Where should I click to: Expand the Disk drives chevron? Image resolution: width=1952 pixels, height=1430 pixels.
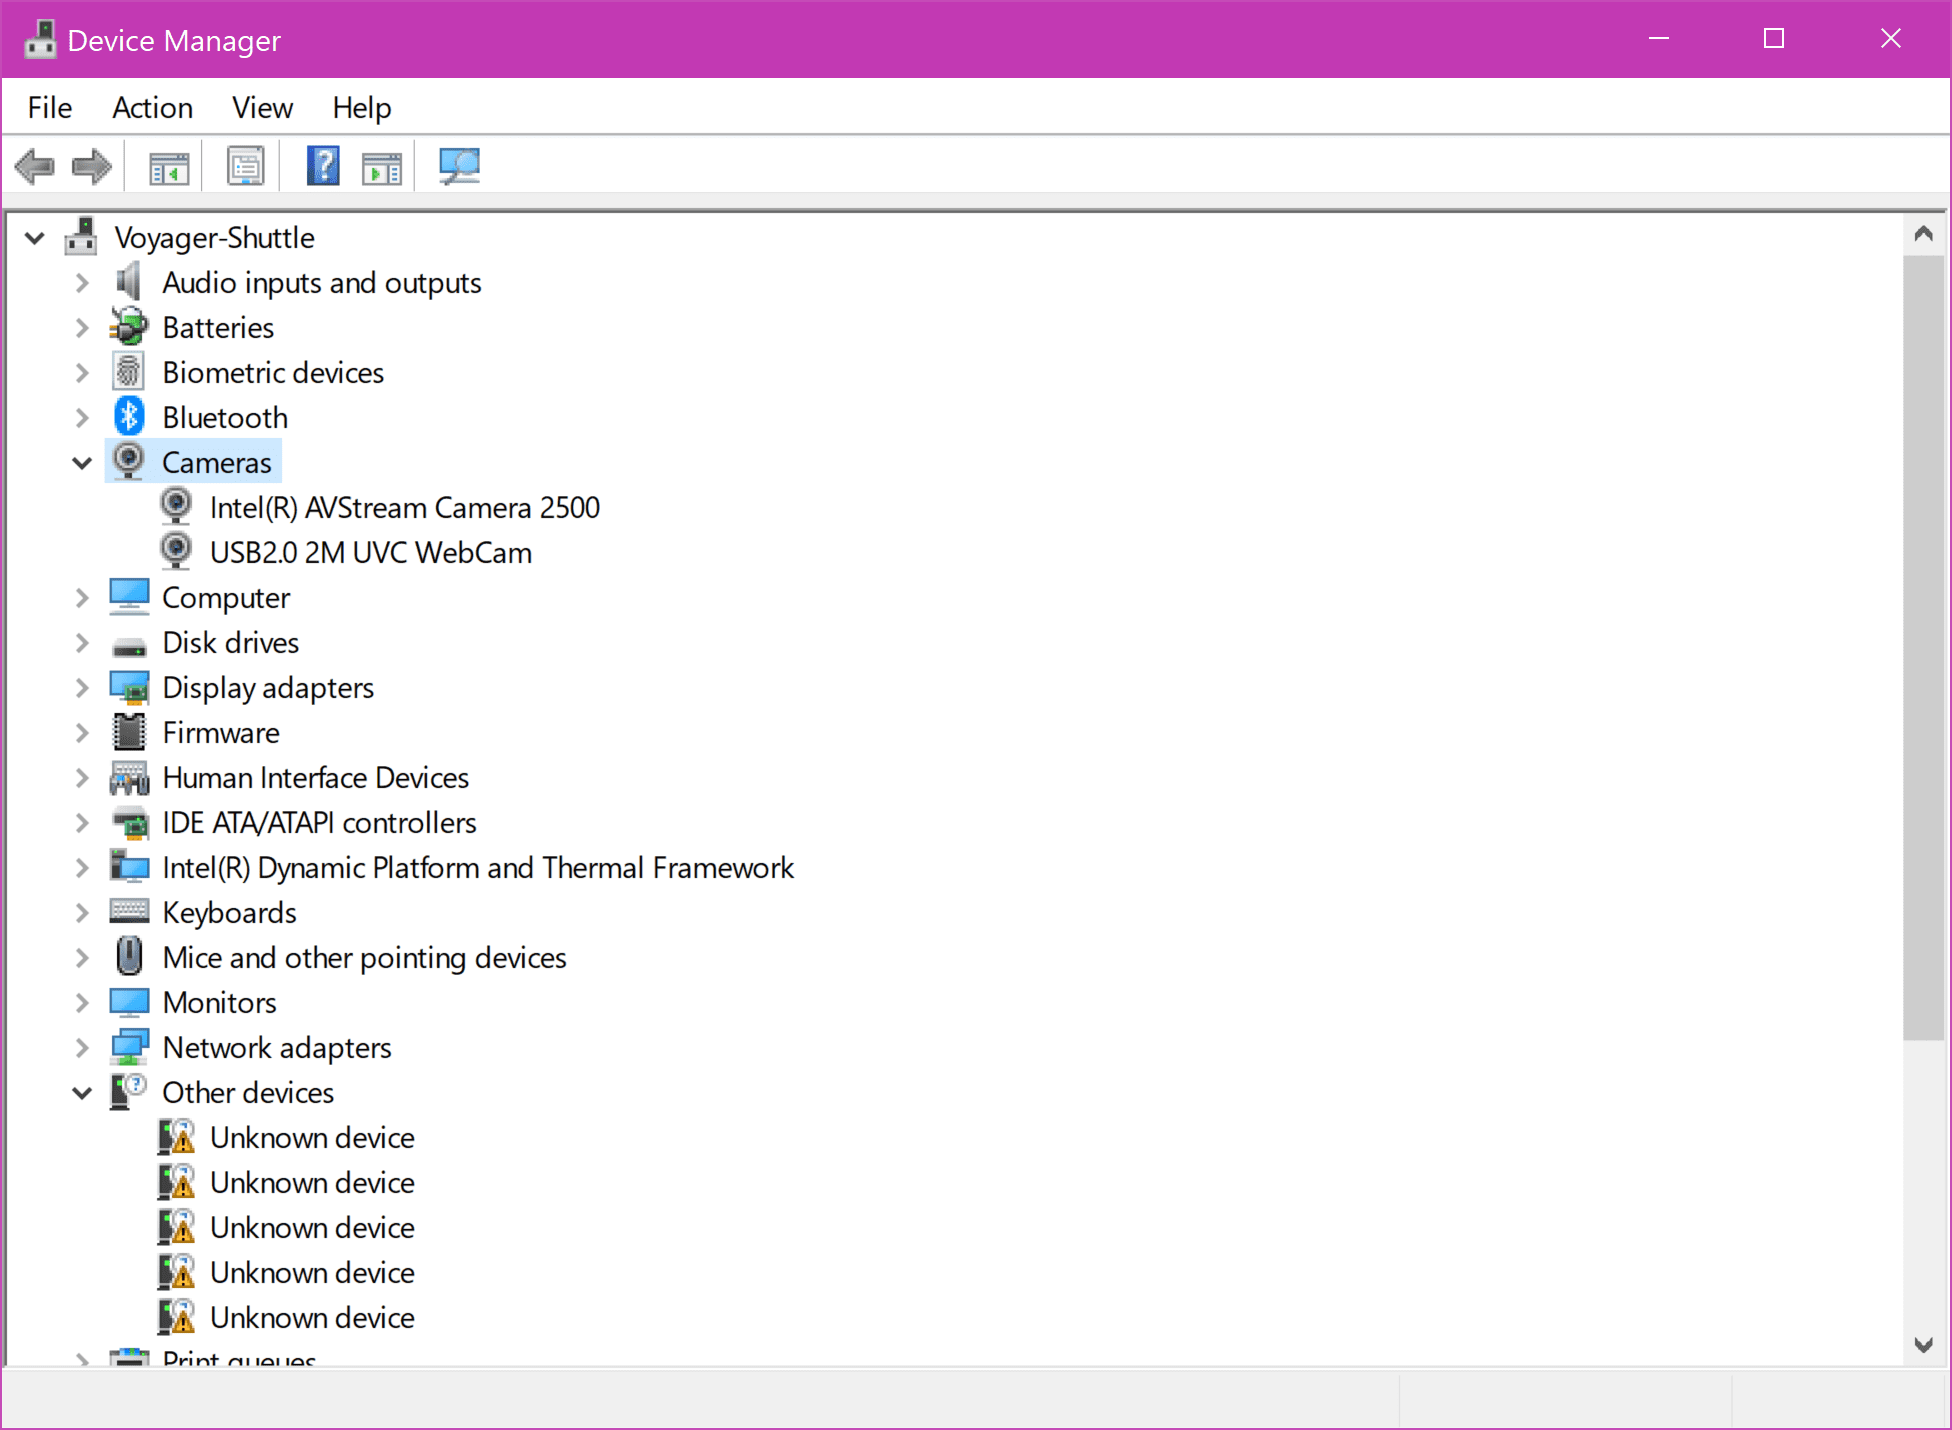82,643
